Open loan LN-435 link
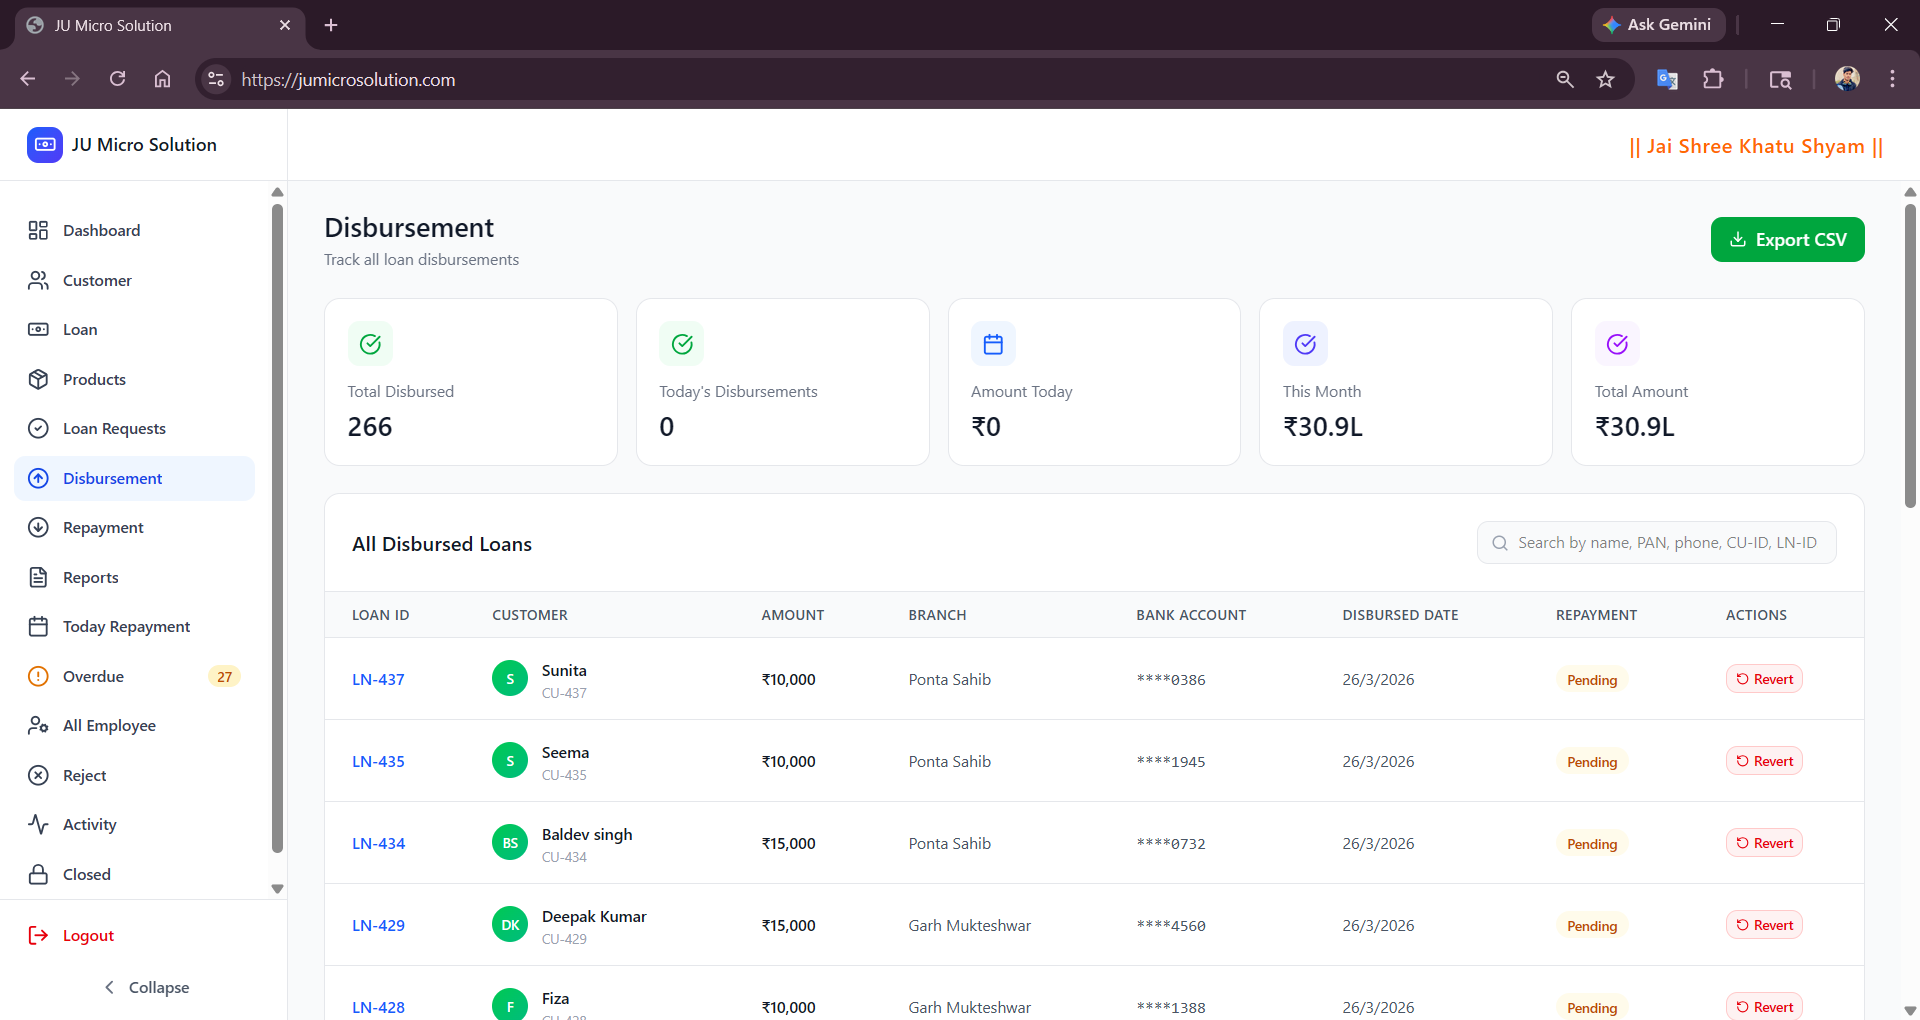Viewport: 1920px width, 1020px height. pos(378,762)
